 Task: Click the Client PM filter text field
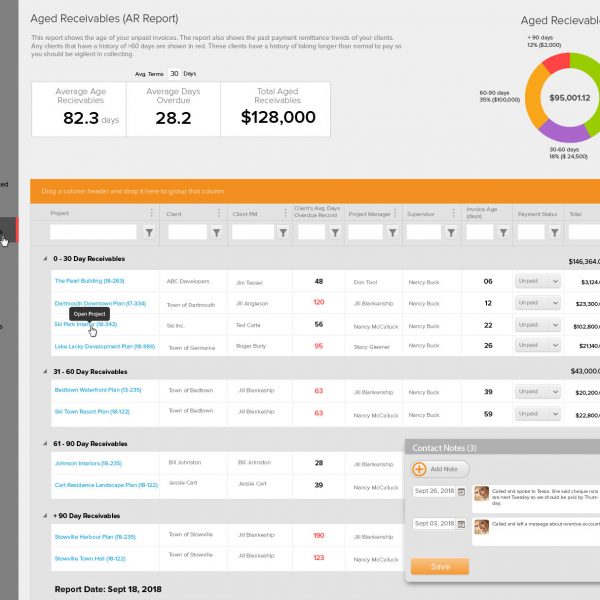253,232
